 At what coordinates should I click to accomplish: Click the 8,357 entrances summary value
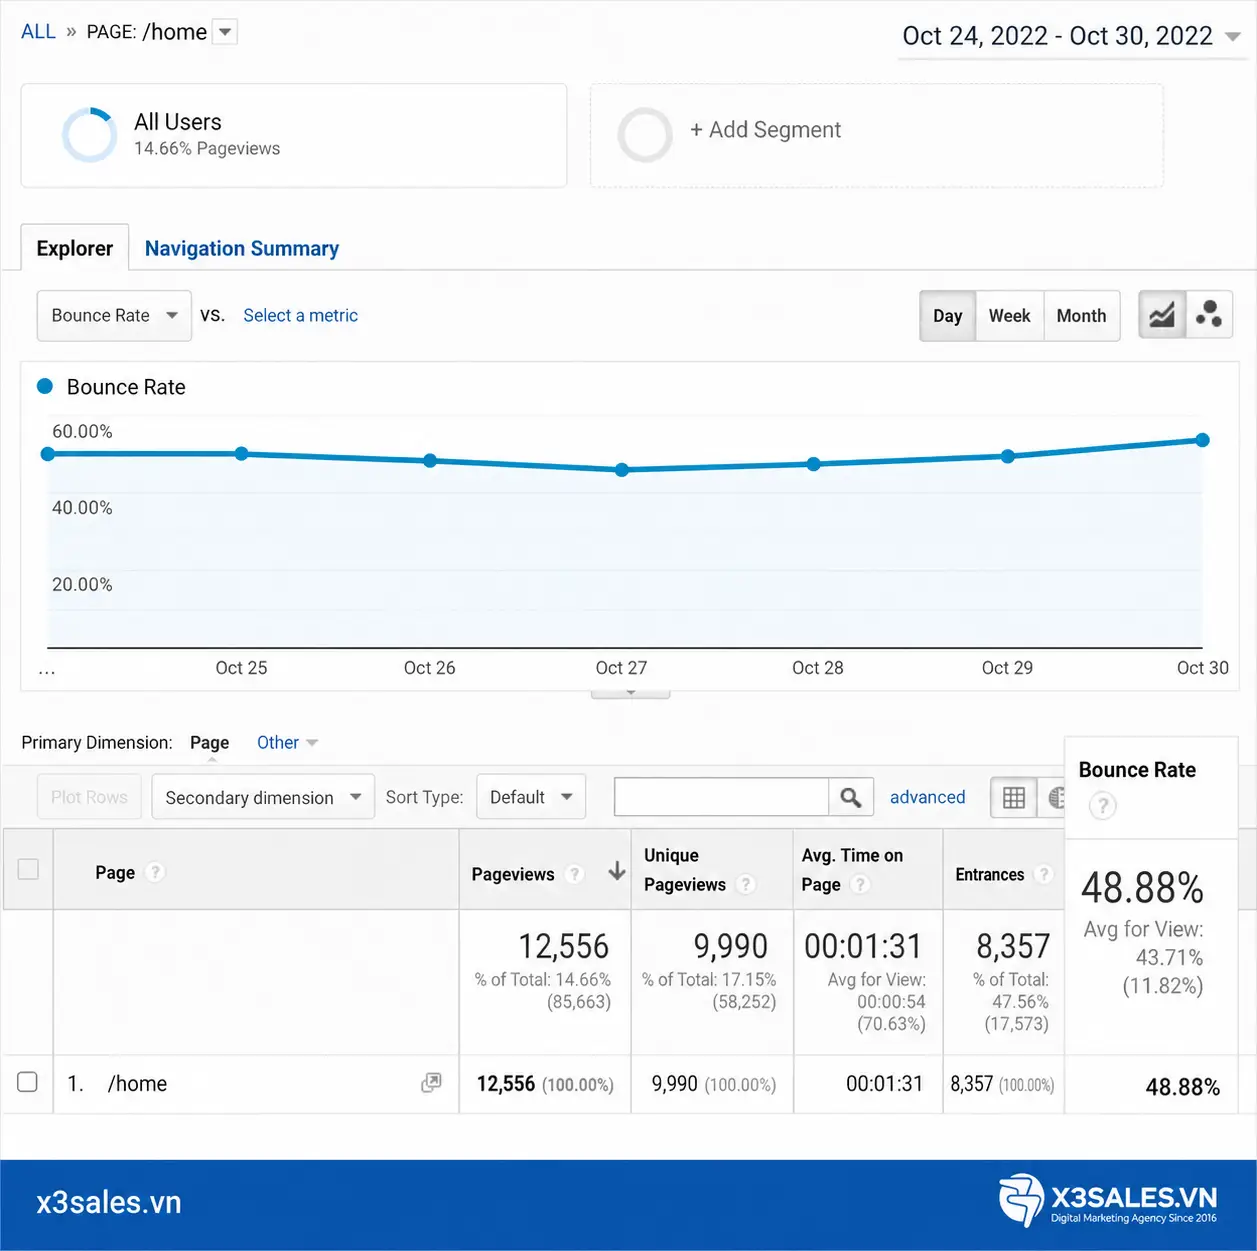[1013, 946]
